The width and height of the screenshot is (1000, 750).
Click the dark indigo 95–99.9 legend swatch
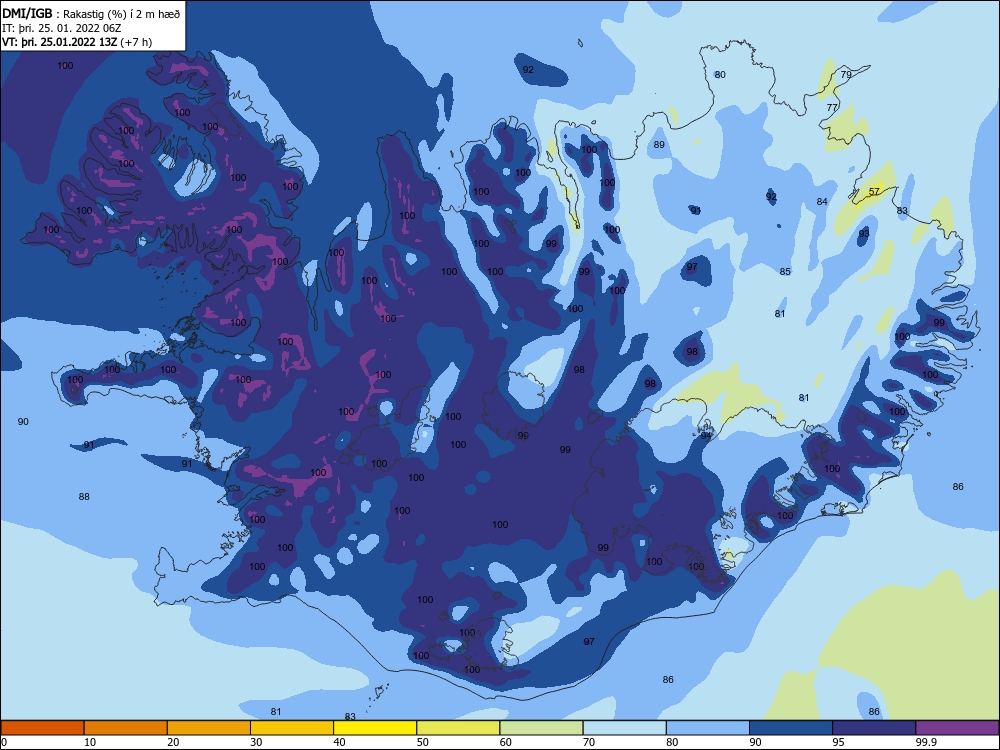pos(874,728)
